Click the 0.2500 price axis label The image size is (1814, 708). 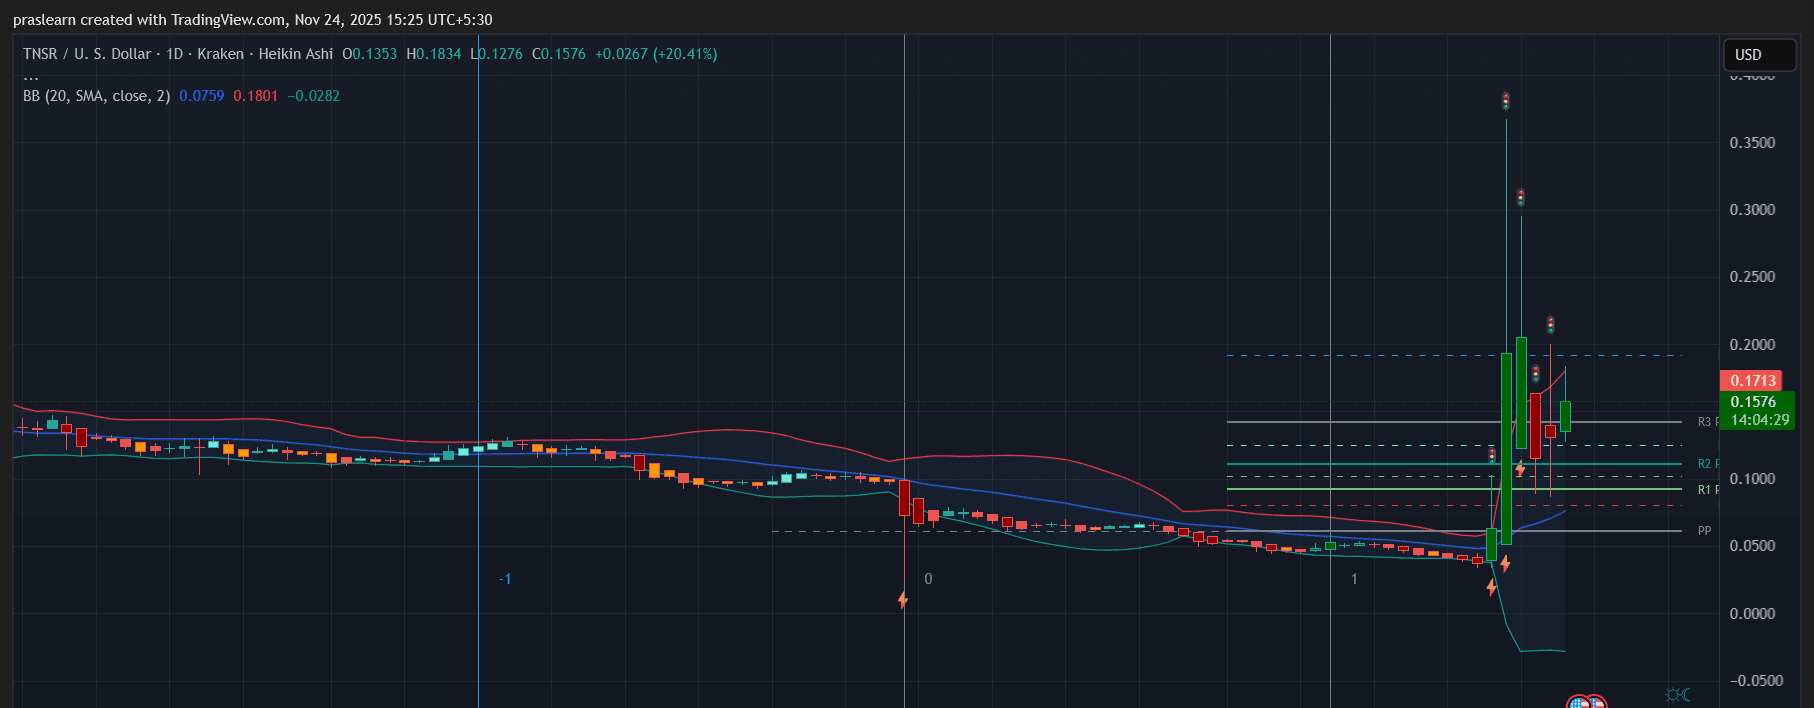click(1752, 277)
